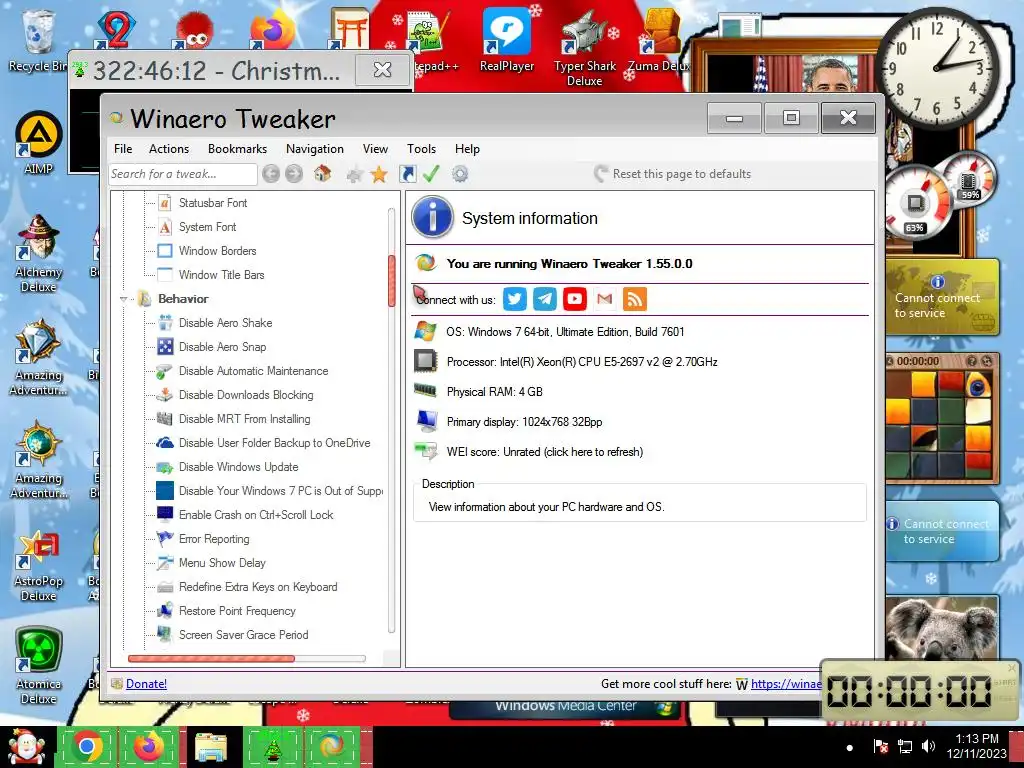Screen dimensions: 1024x768
Task: Click the tree vertical scrollbar thumb
Action: (392, 281)
